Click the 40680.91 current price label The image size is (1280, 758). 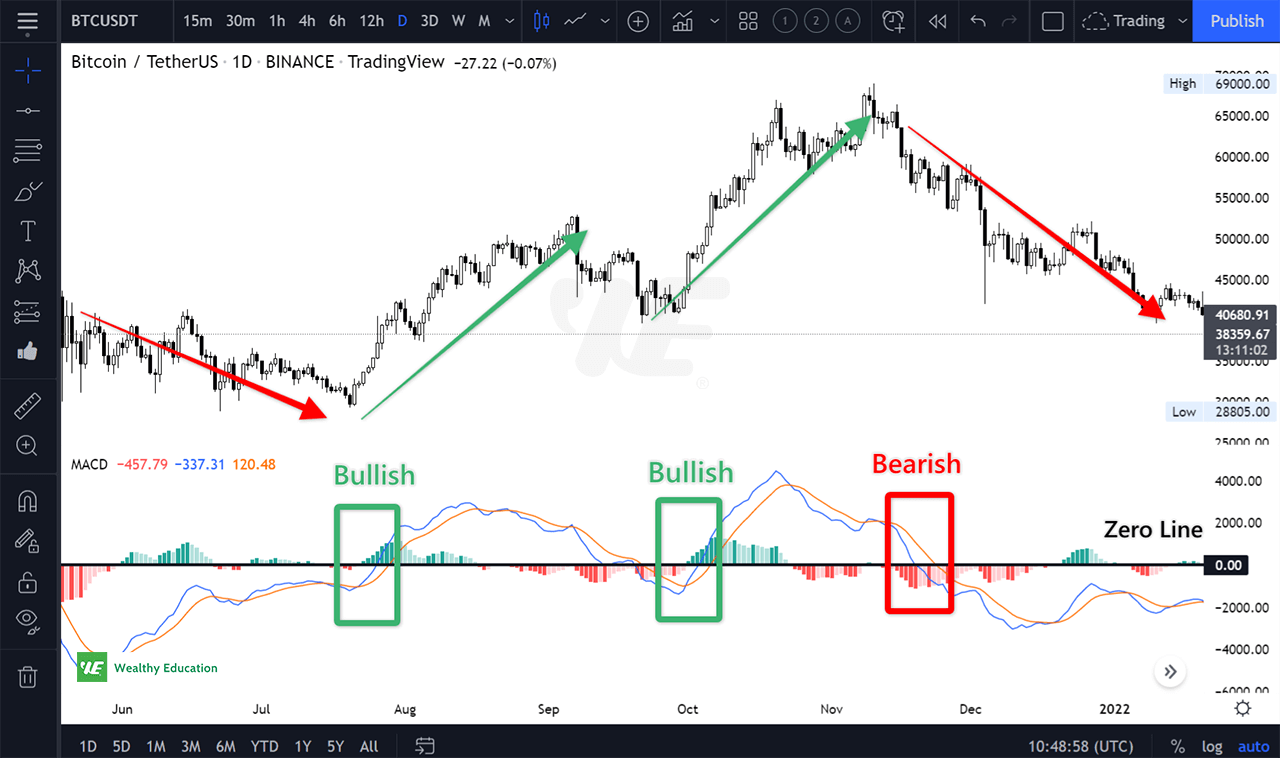click(1240, 313)
